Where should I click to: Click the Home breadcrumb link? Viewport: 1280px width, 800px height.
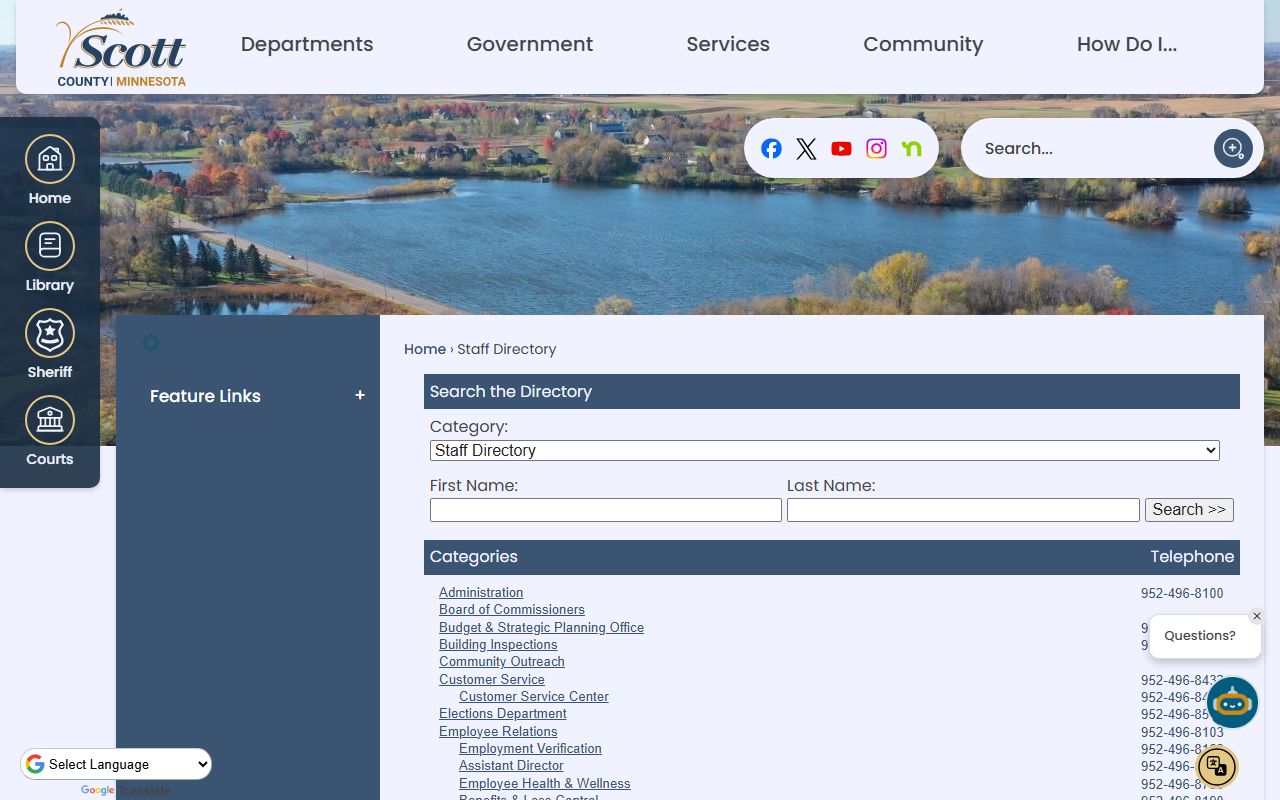click(425, 349)
